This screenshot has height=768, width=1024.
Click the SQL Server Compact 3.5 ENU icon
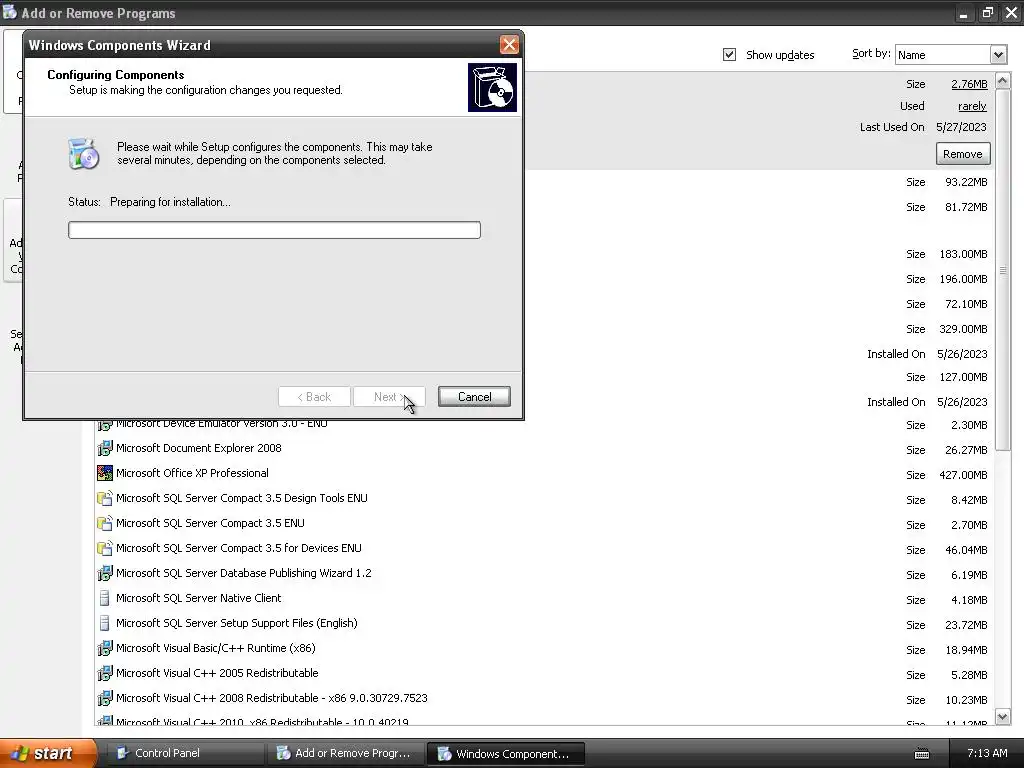pyautogui.click(x=104, y=523)
